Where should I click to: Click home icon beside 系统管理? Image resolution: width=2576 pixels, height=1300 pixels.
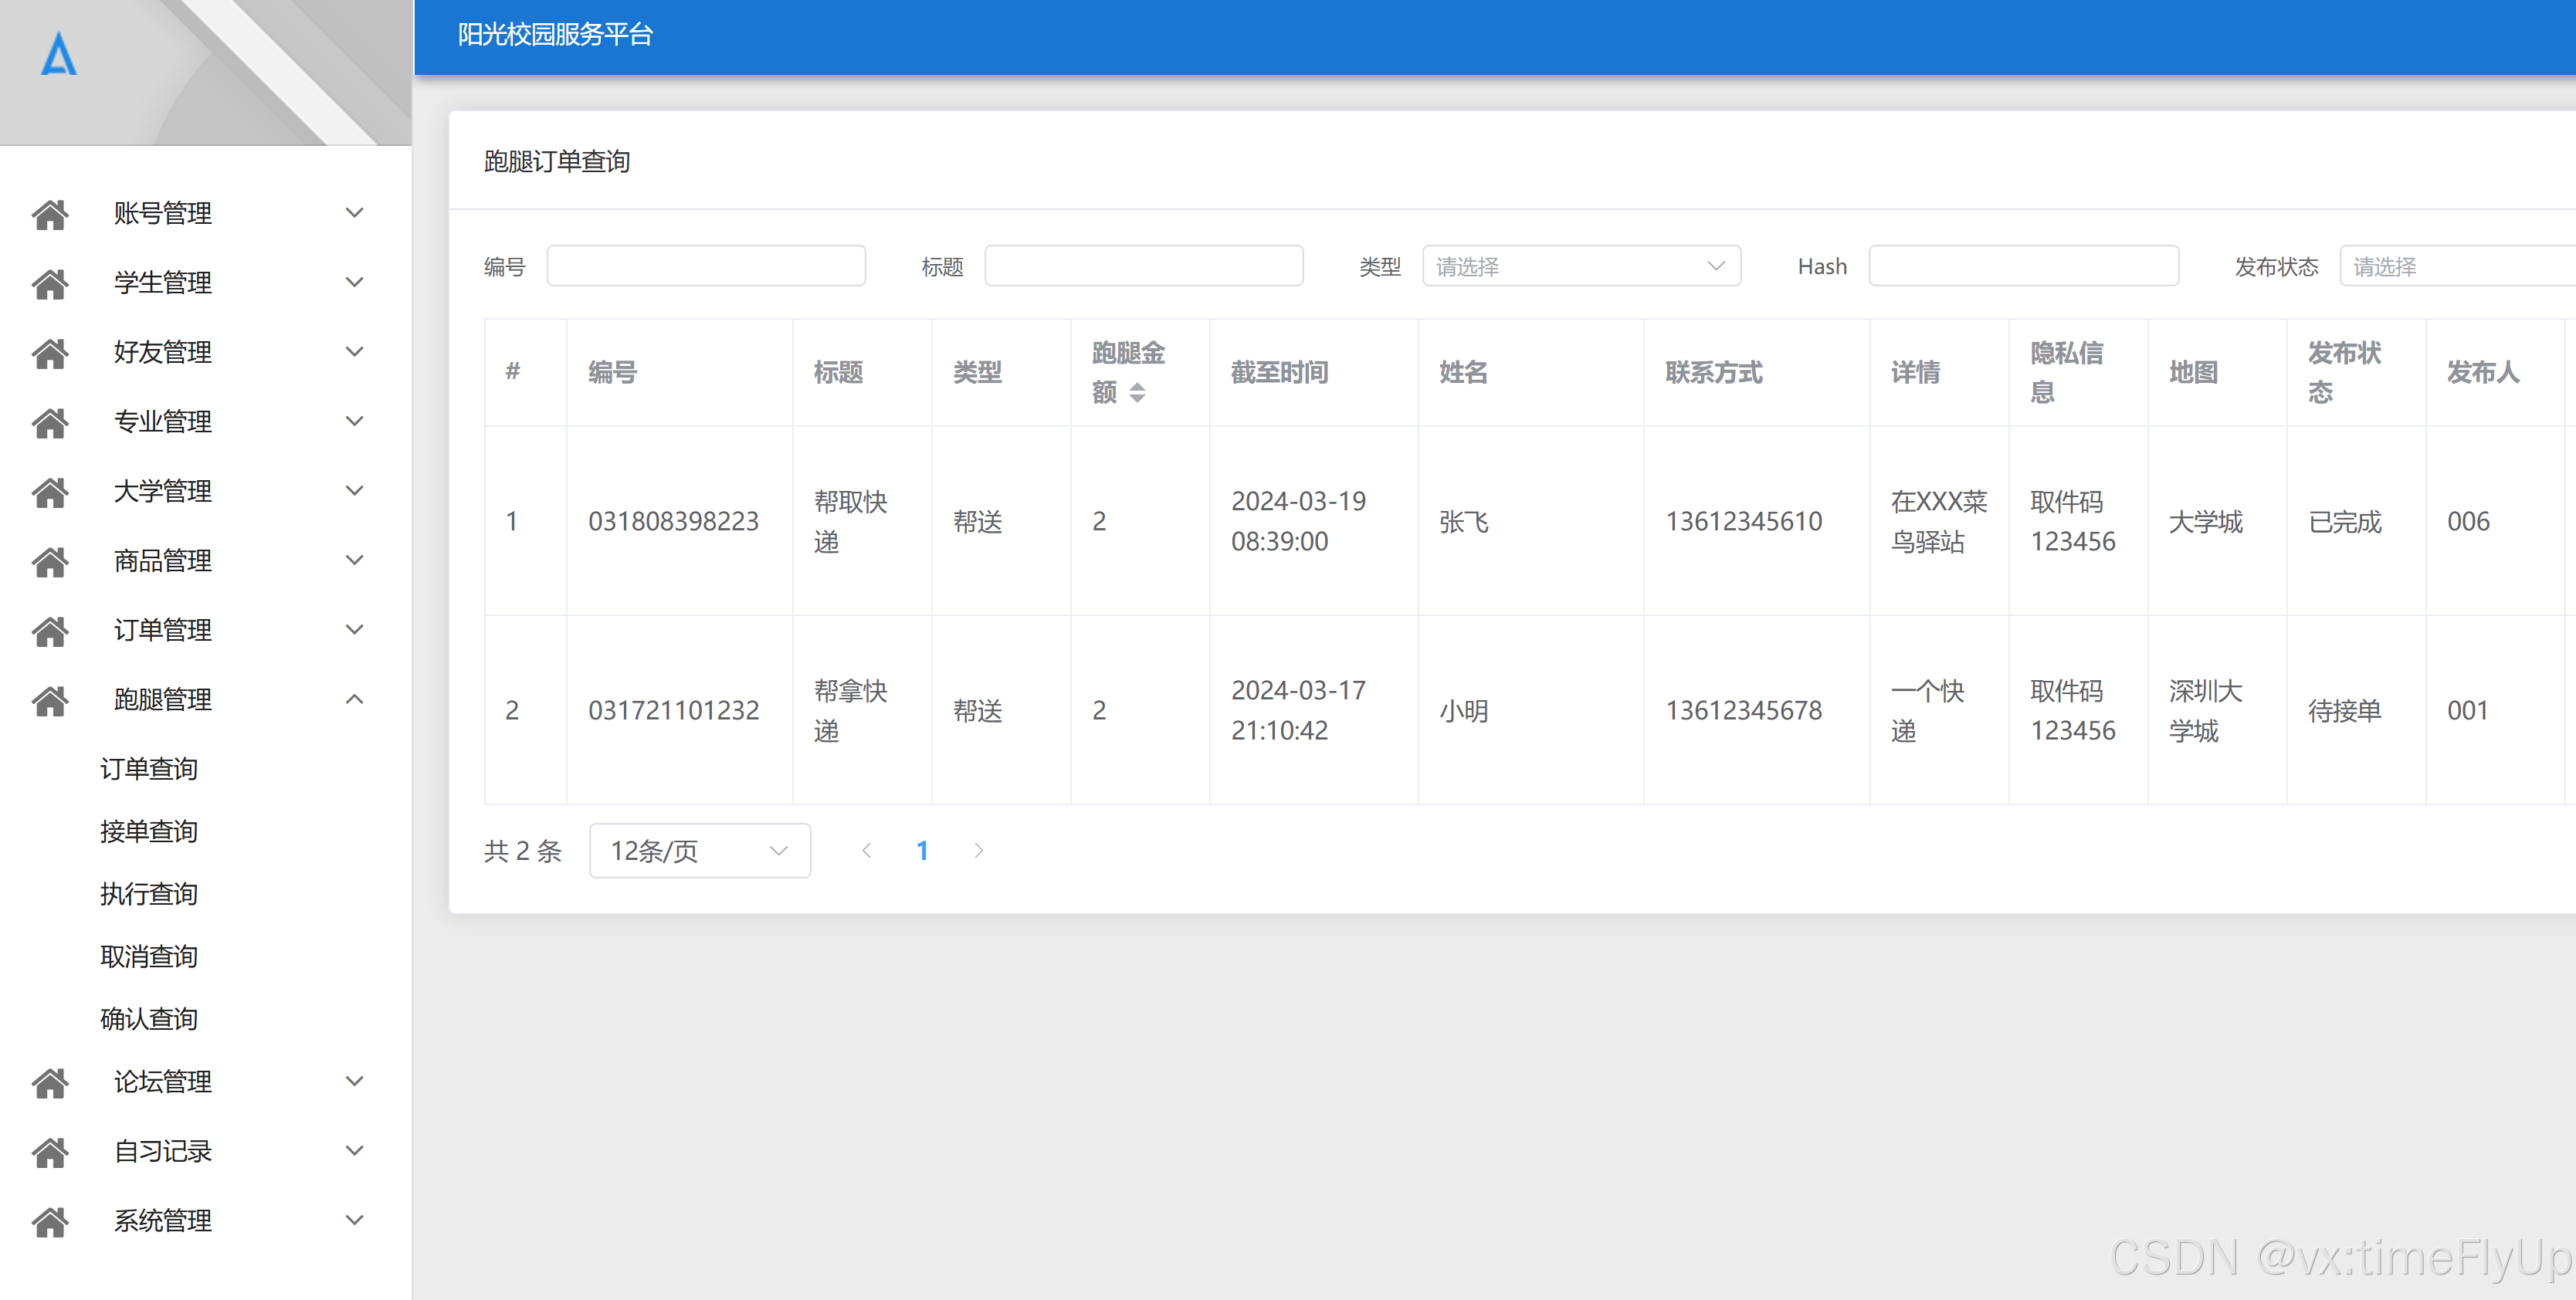pyautogui.click(x=50, y=1221)
